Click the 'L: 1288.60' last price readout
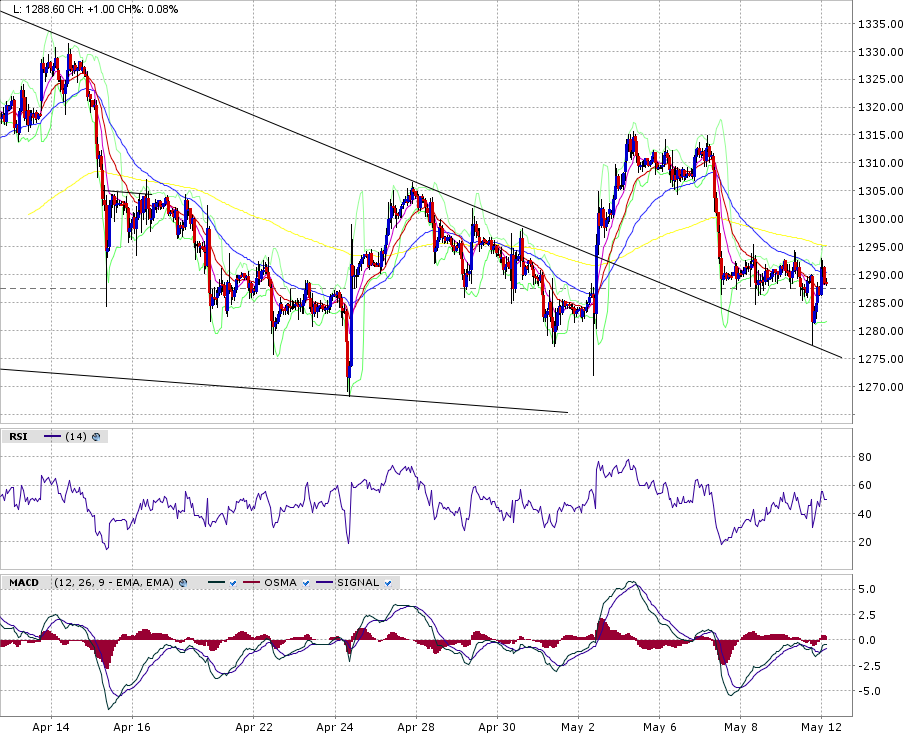Screen dimensions: 912x741 click(37, 9)
